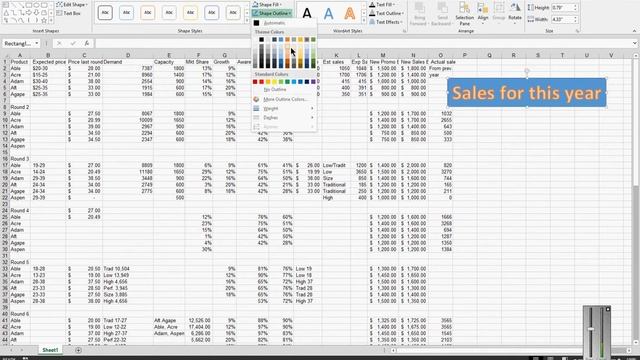Click the 'Round 6' cell

(x=20, y=314)
